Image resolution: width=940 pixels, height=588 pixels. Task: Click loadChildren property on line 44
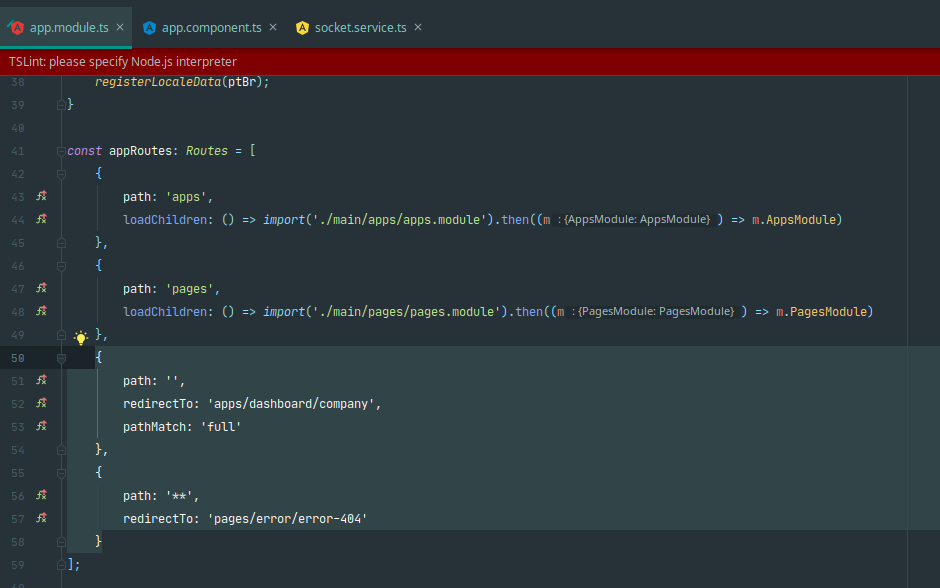(x=165, y=220)
